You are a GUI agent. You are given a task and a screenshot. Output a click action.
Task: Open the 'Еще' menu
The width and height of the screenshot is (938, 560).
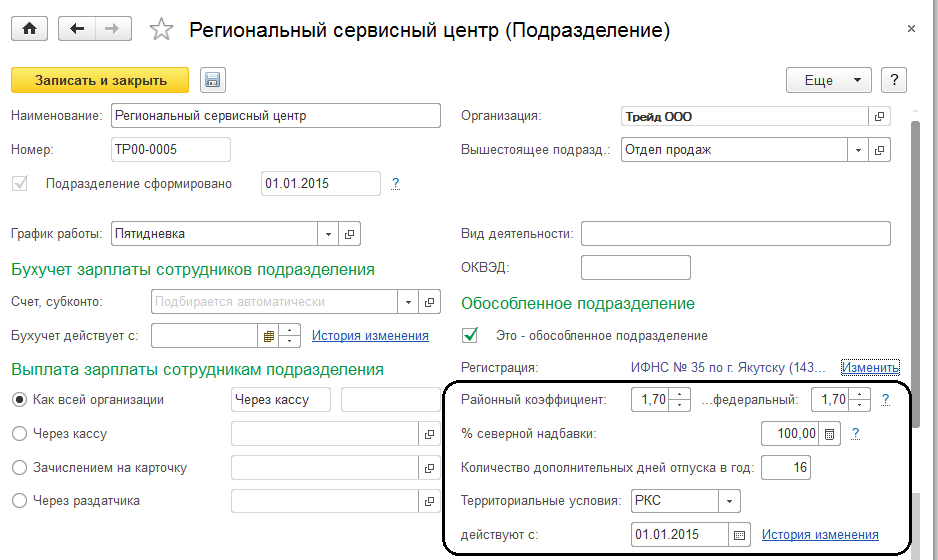[830, 80]
